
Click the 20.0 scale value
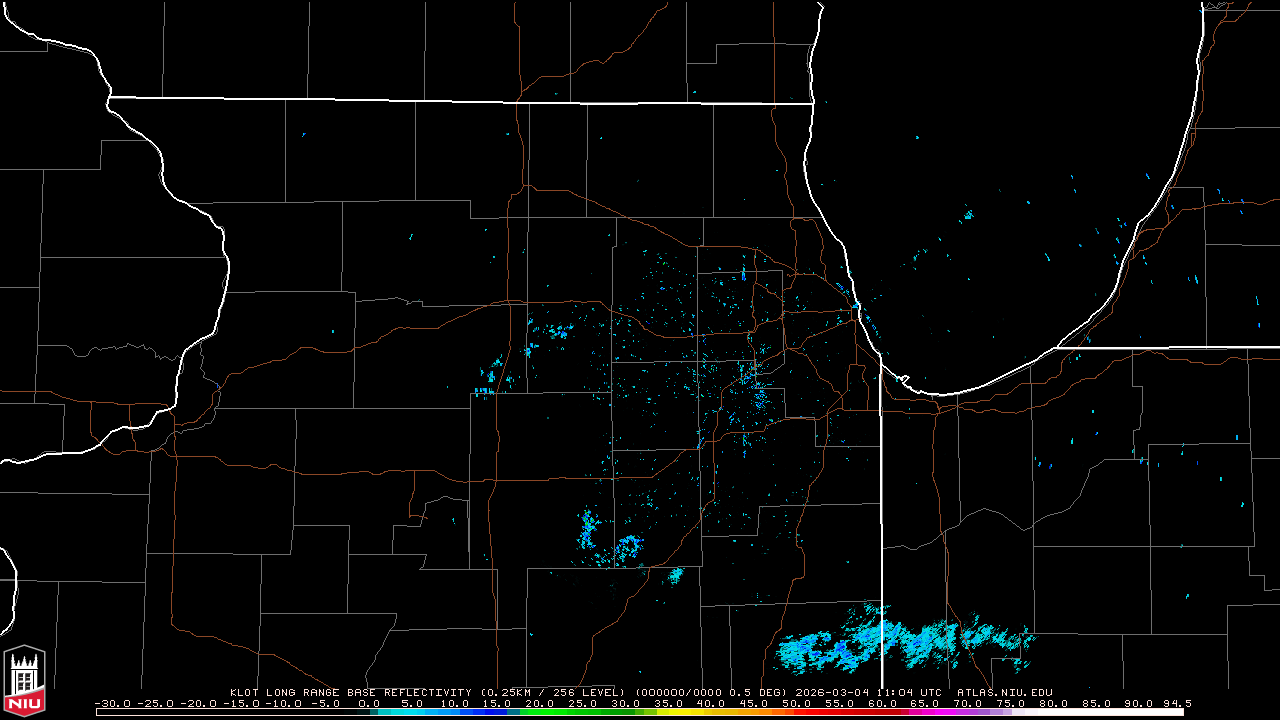(x=540, y=703)
